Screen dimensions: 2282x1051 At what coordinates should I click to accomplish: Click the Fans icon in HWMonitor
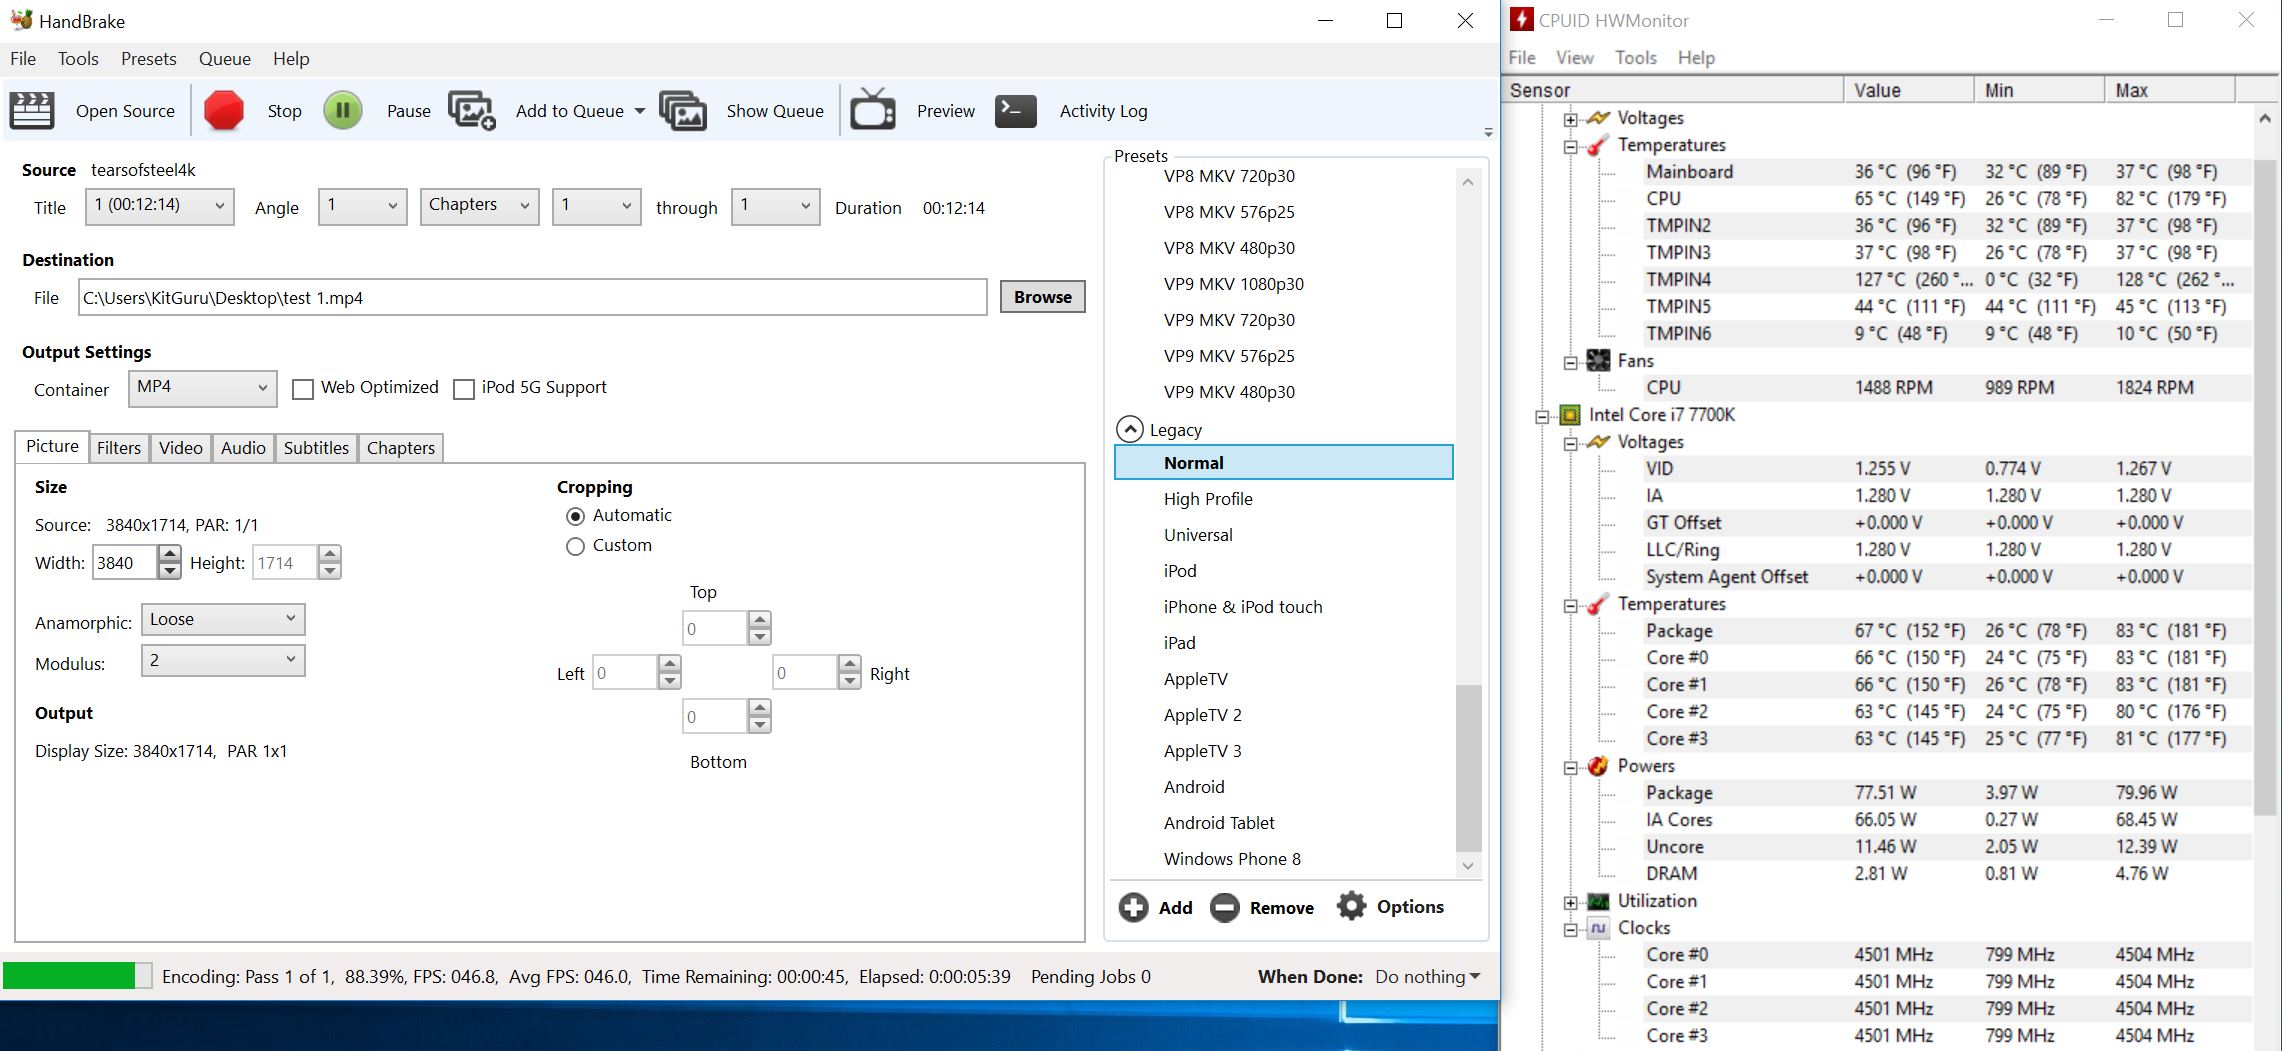tap(1599, 361)
